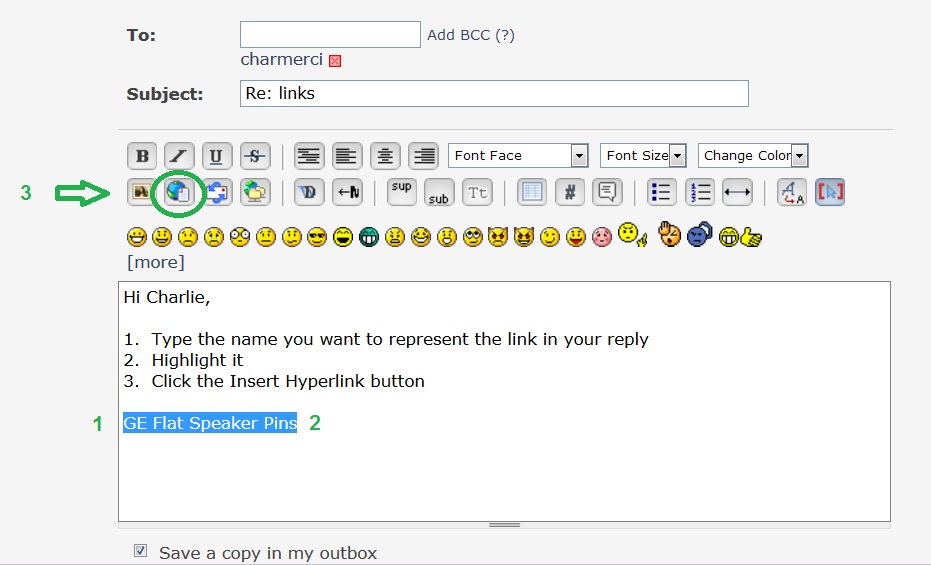Open the Font Size dropdown

click(643, 155)
